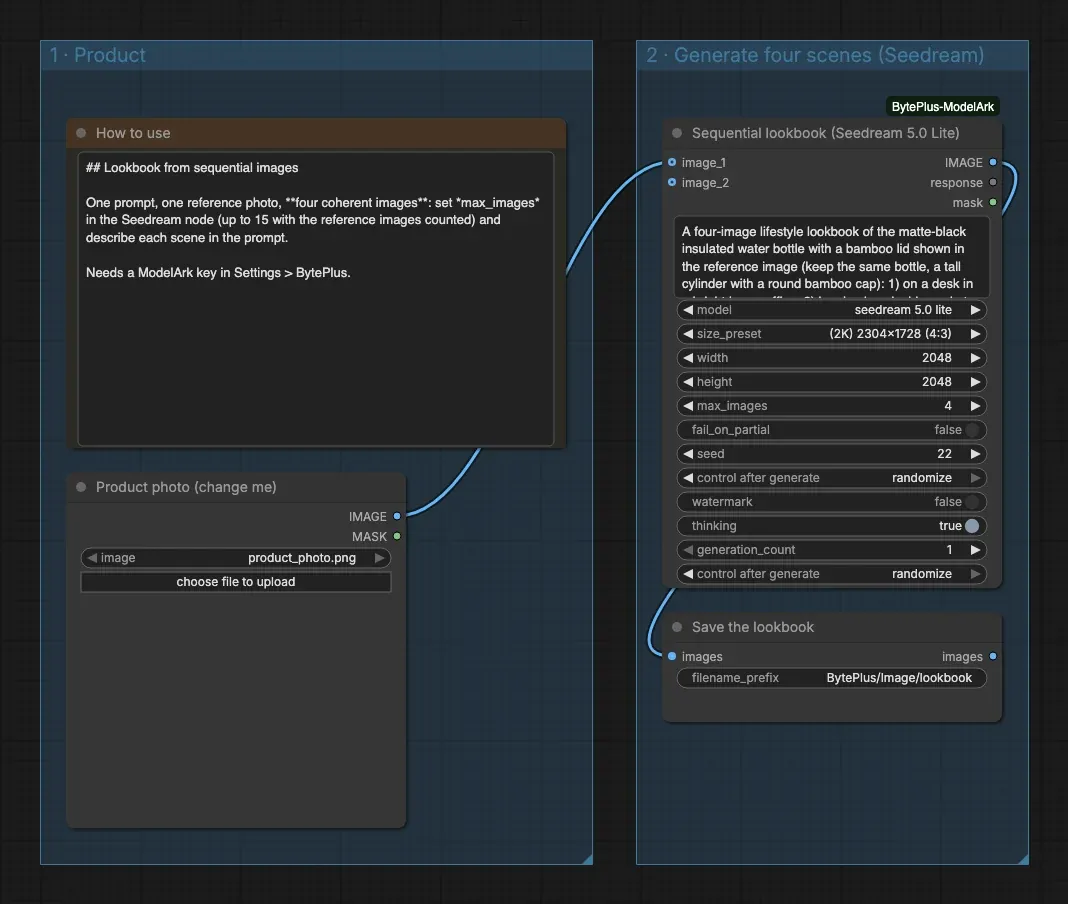Screen dimensions: 1068x904
Task: Click the mask output socket
Action: (993, 202)
